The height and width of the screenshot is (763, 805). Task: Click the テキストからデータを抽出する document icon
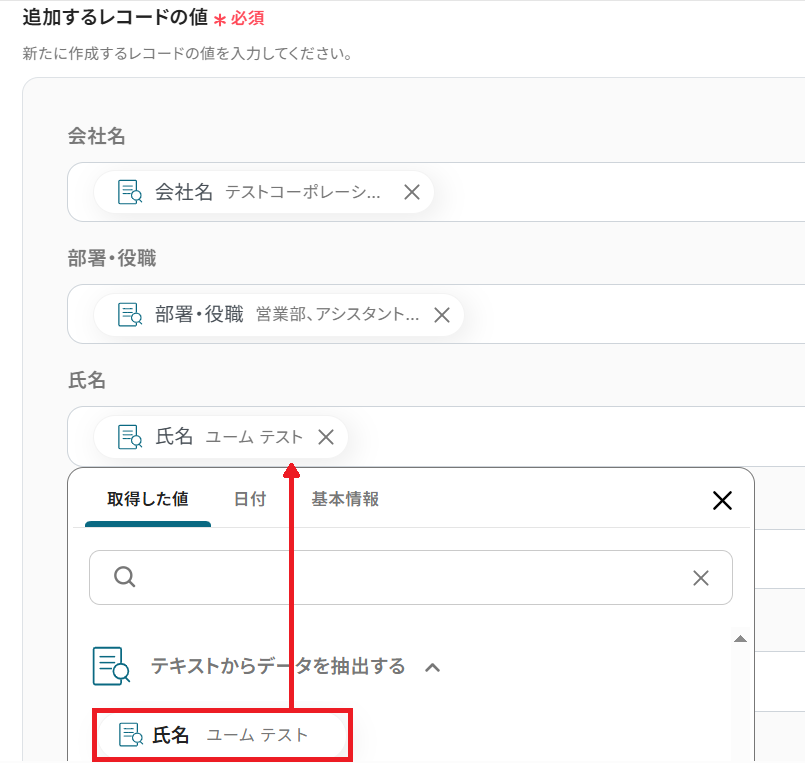[111, 666]
